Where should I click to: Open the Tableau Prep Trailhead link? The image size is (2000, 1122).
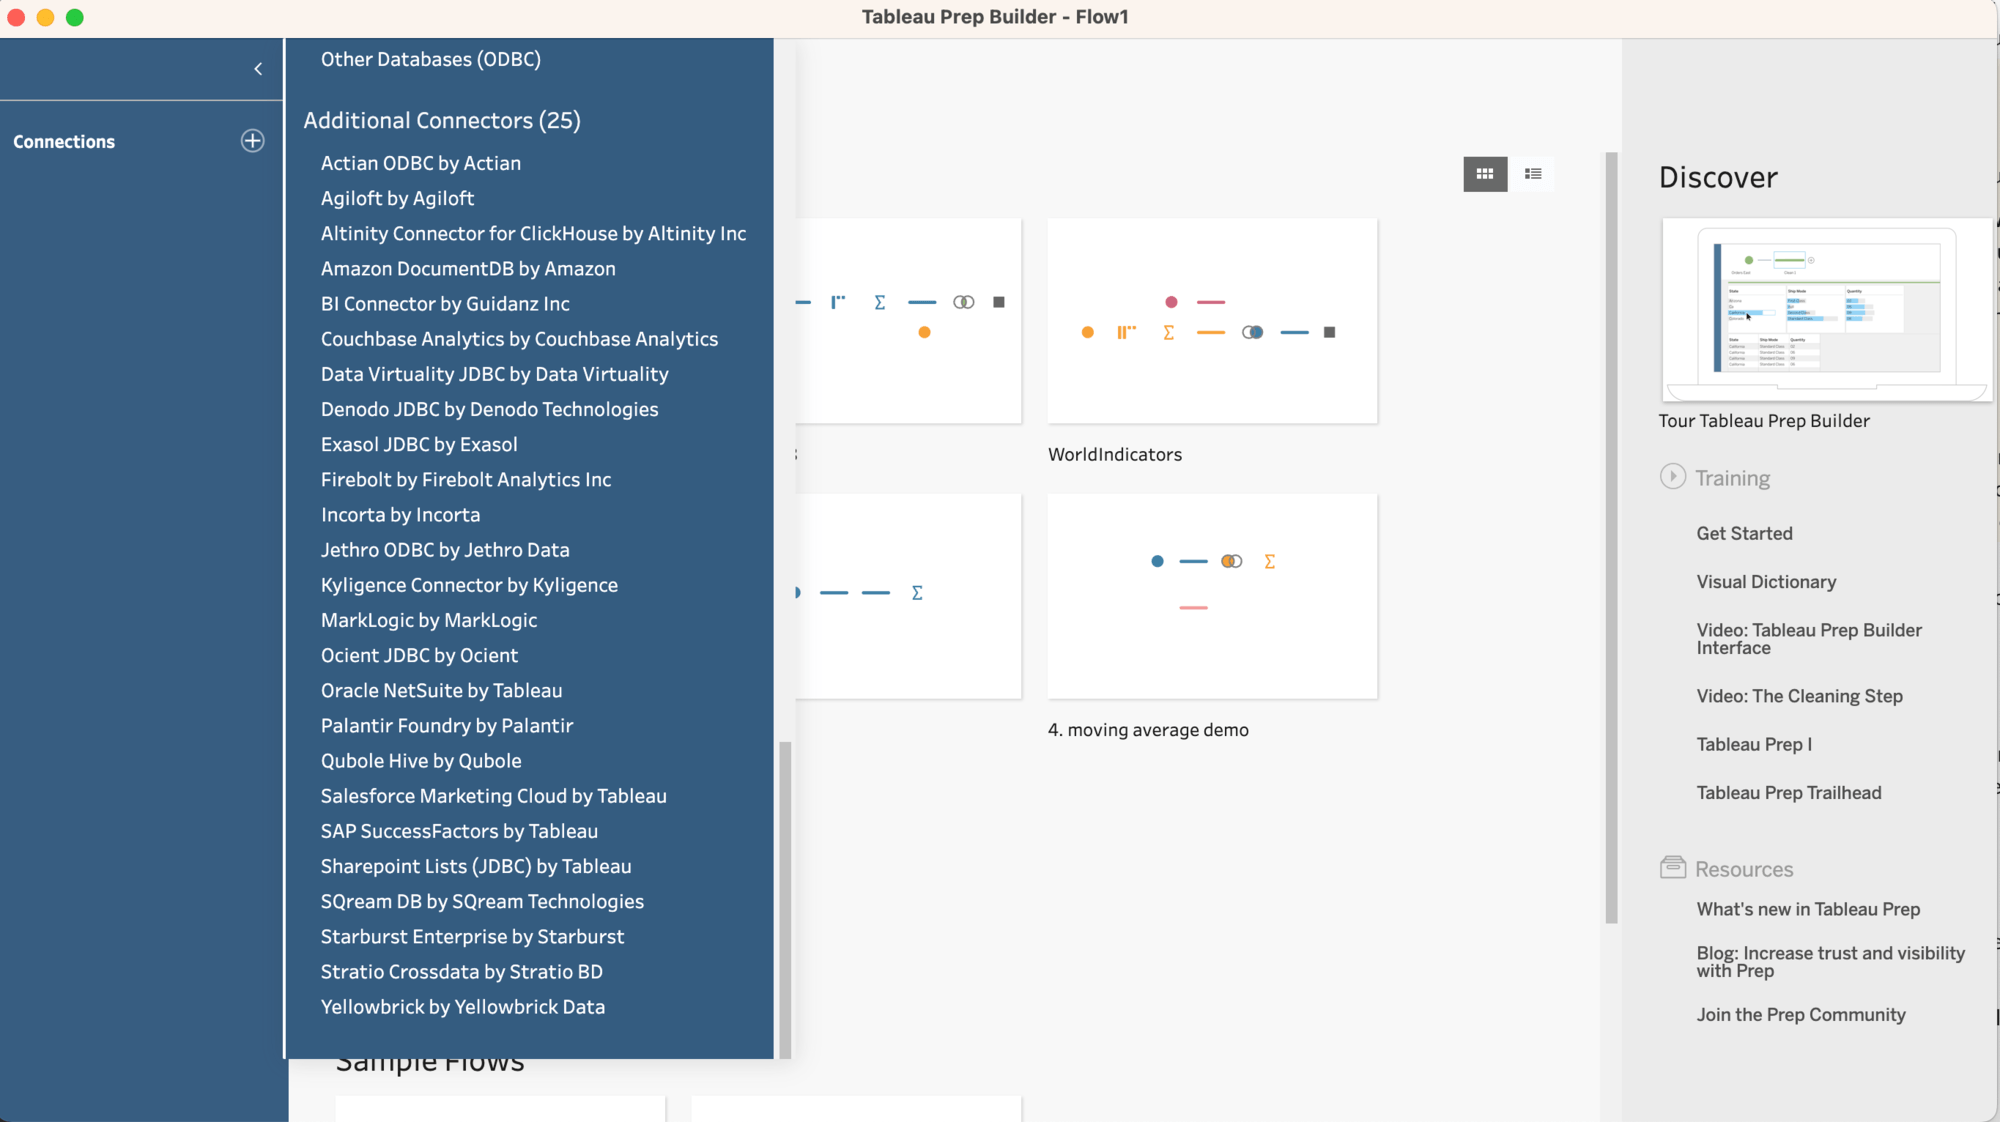tap(1788, 793)
